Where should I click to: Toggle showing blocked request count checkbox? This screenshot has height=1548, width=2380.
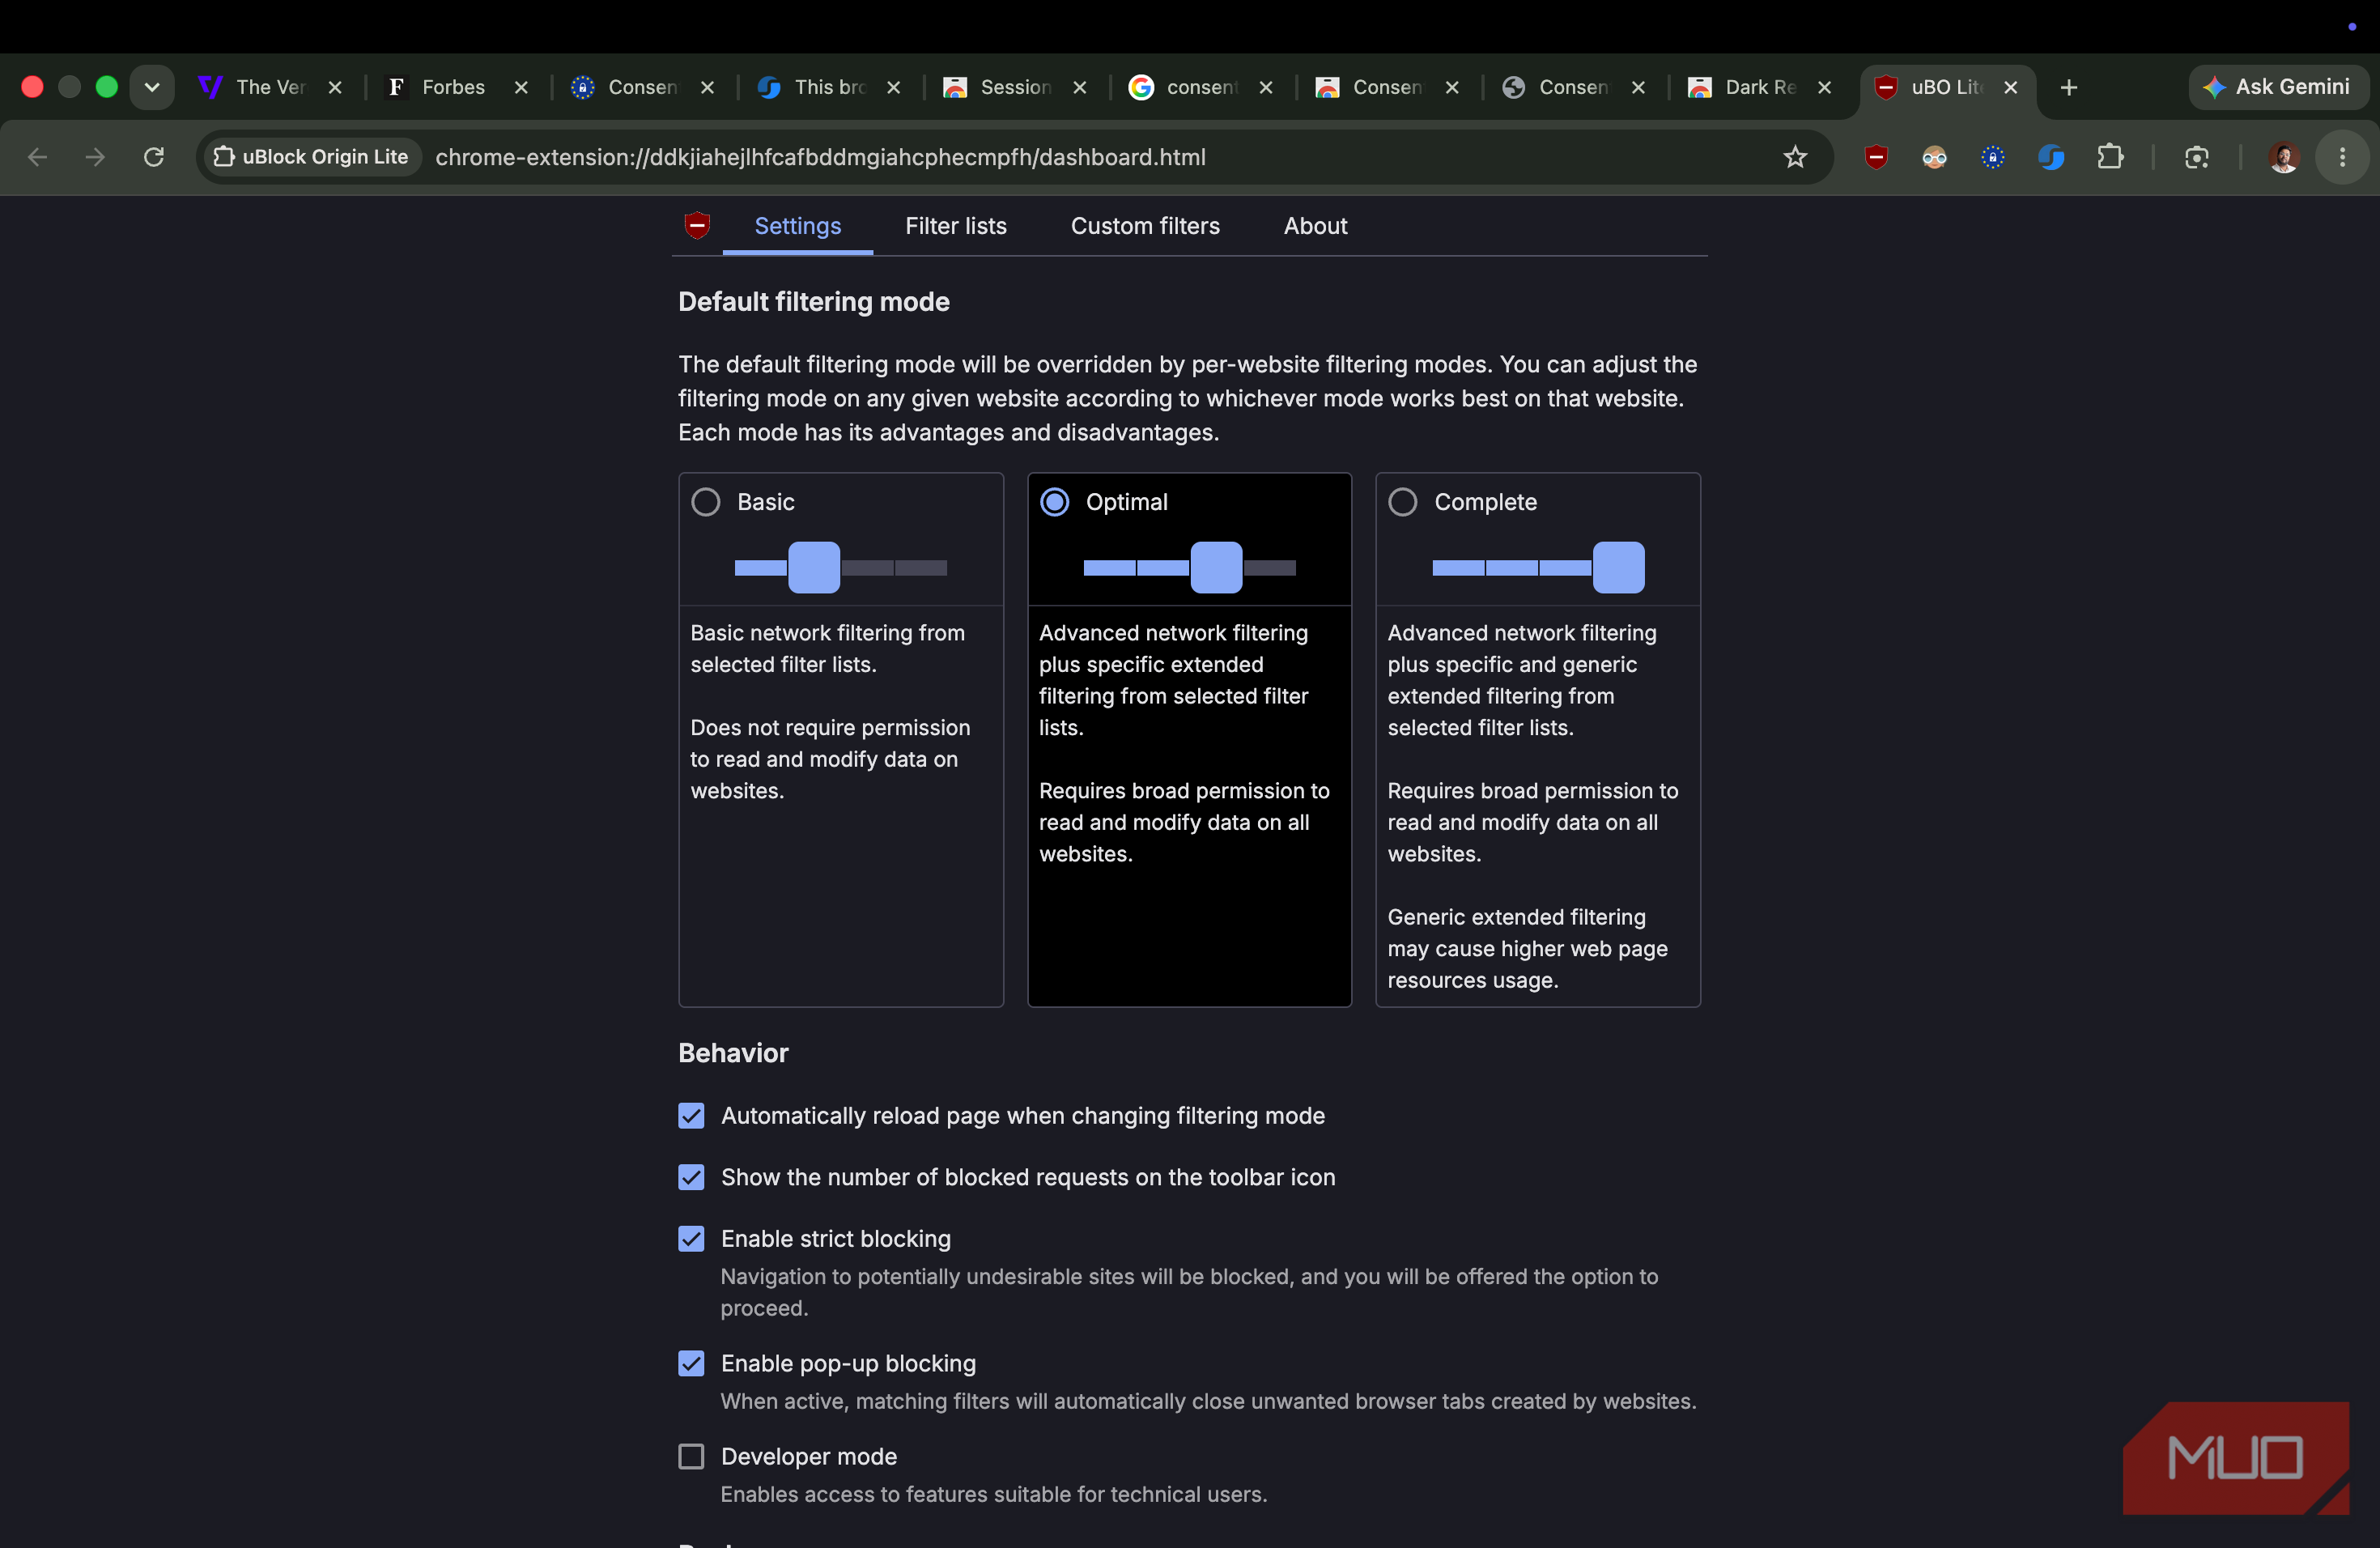pos(691,1177)
